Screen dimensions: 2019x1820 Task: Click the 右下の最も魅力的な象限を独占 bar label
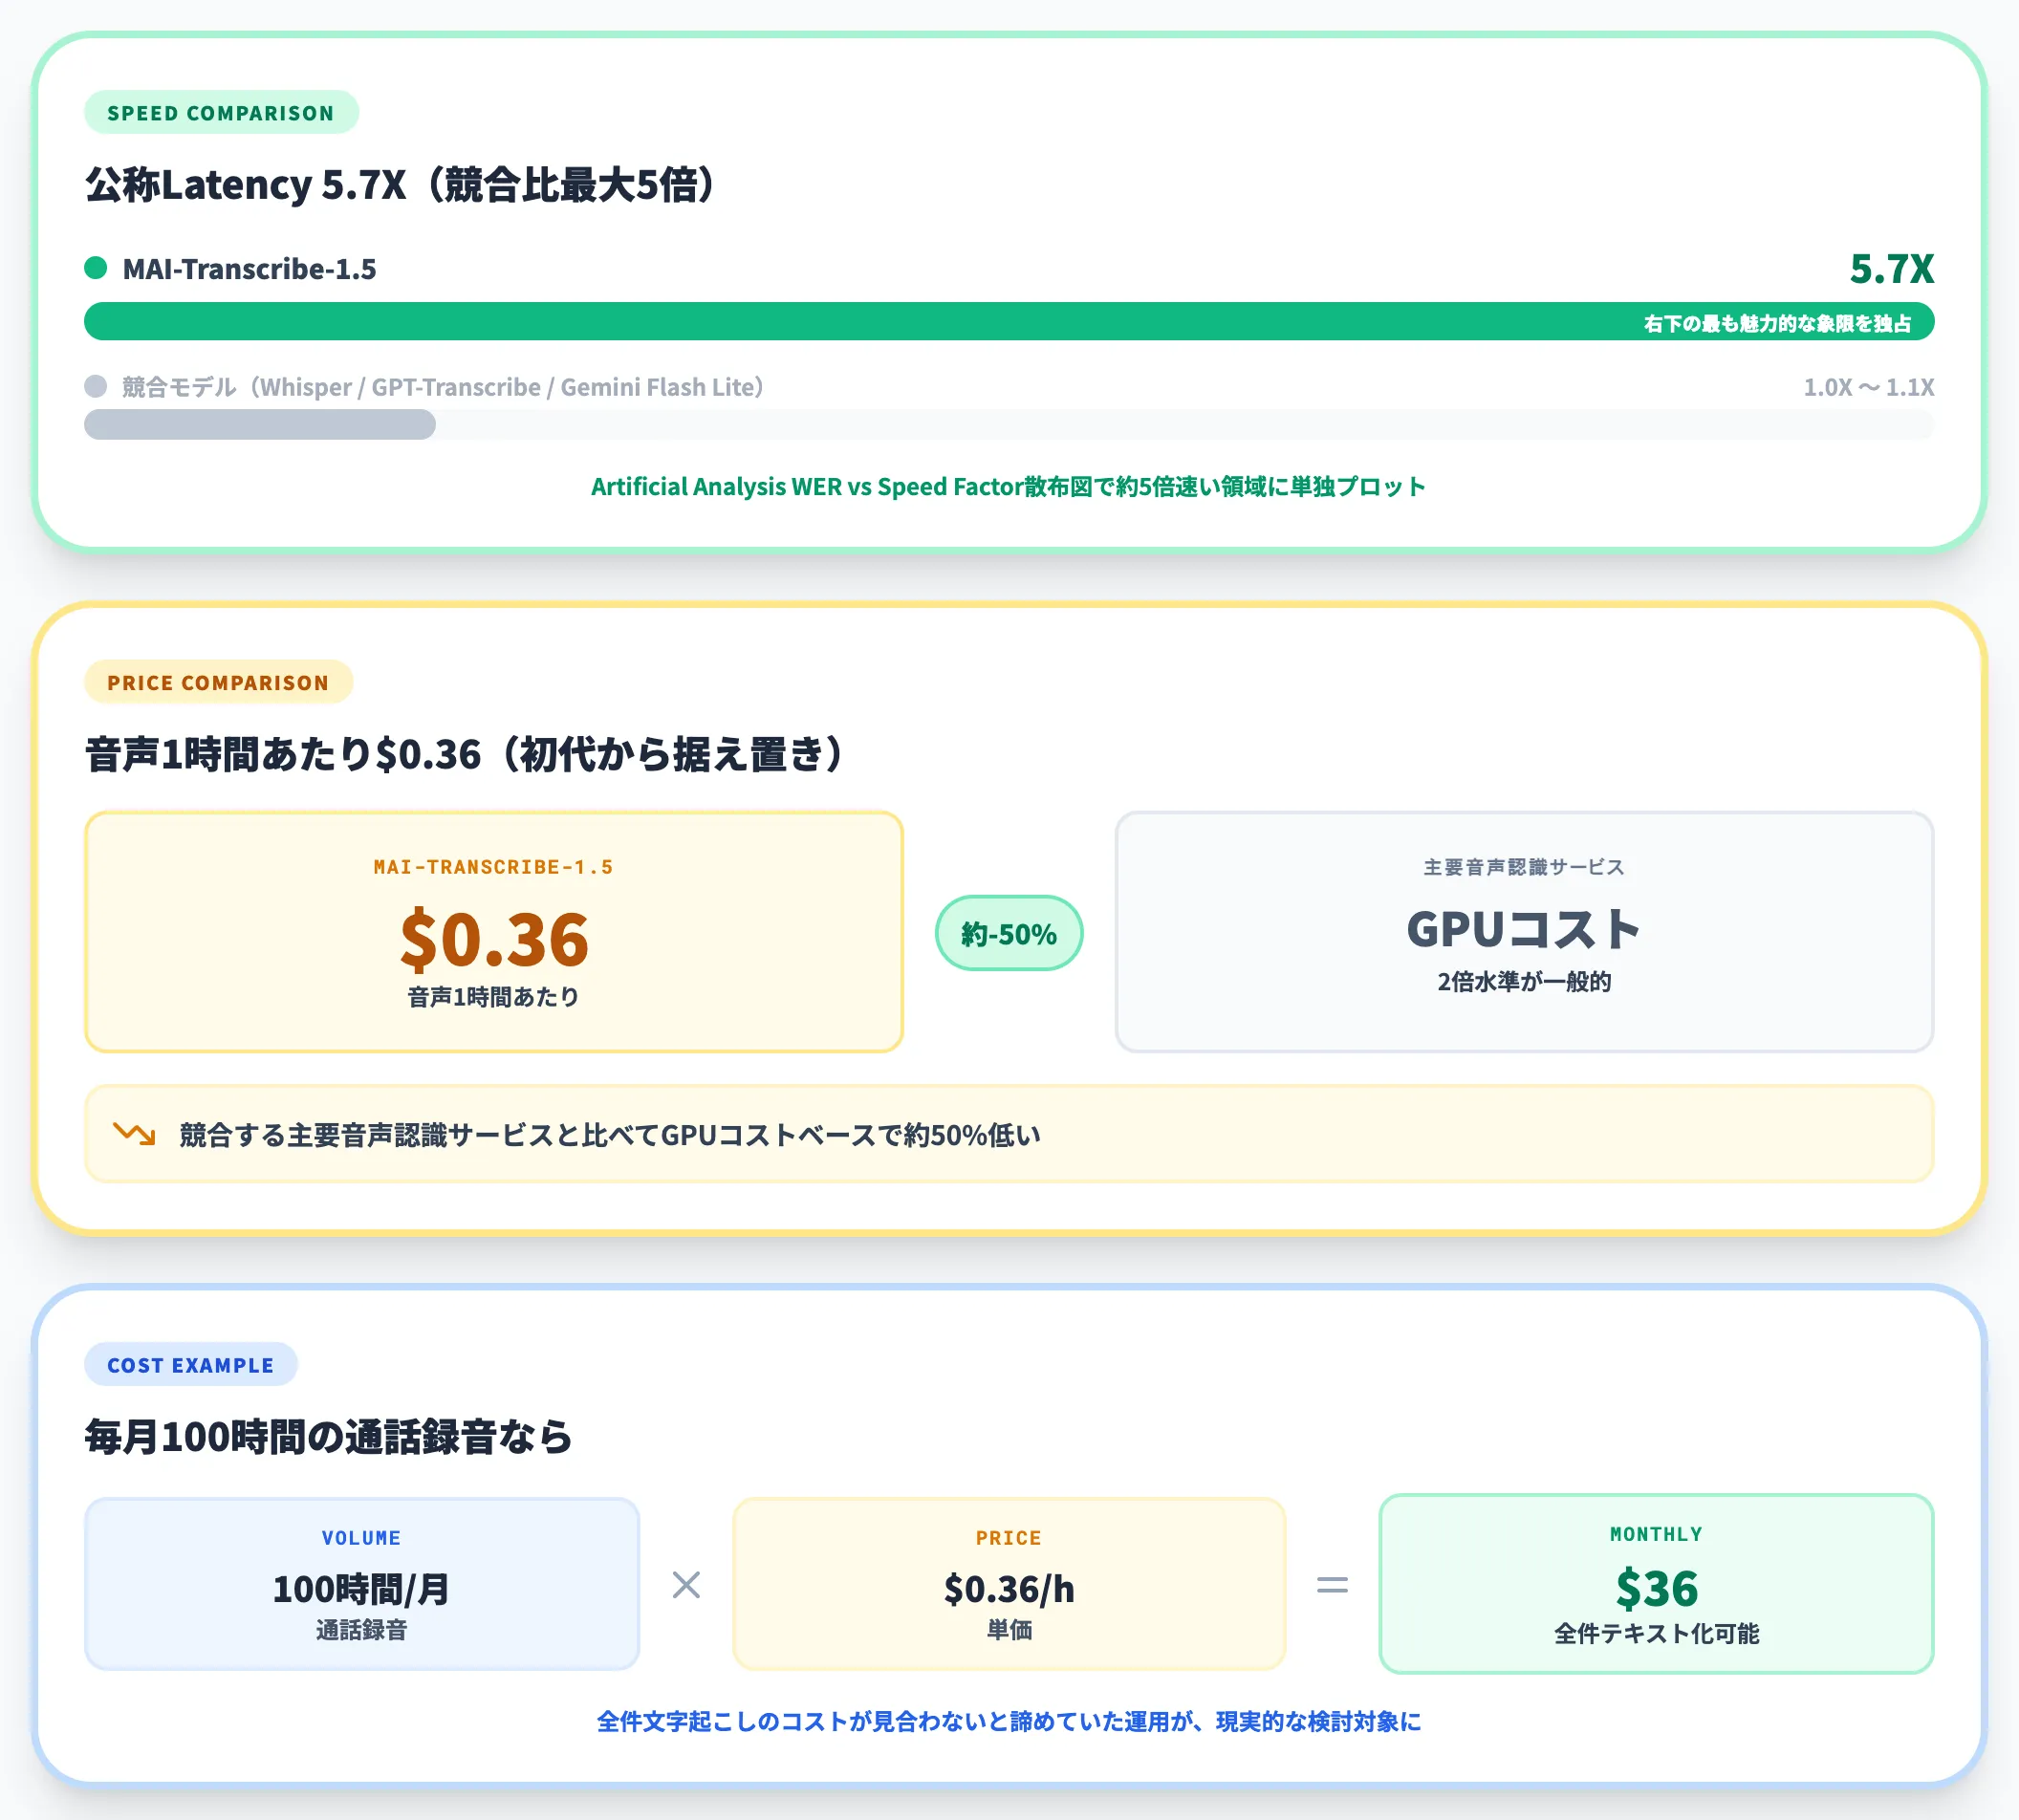pos(1777,323)
